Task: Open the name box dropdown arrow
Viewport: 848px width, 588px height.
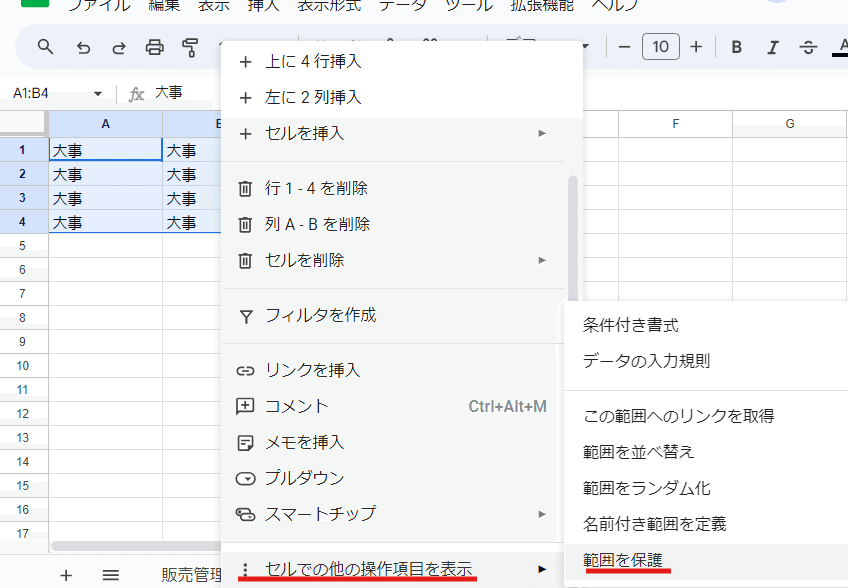Action: (98, 94)
